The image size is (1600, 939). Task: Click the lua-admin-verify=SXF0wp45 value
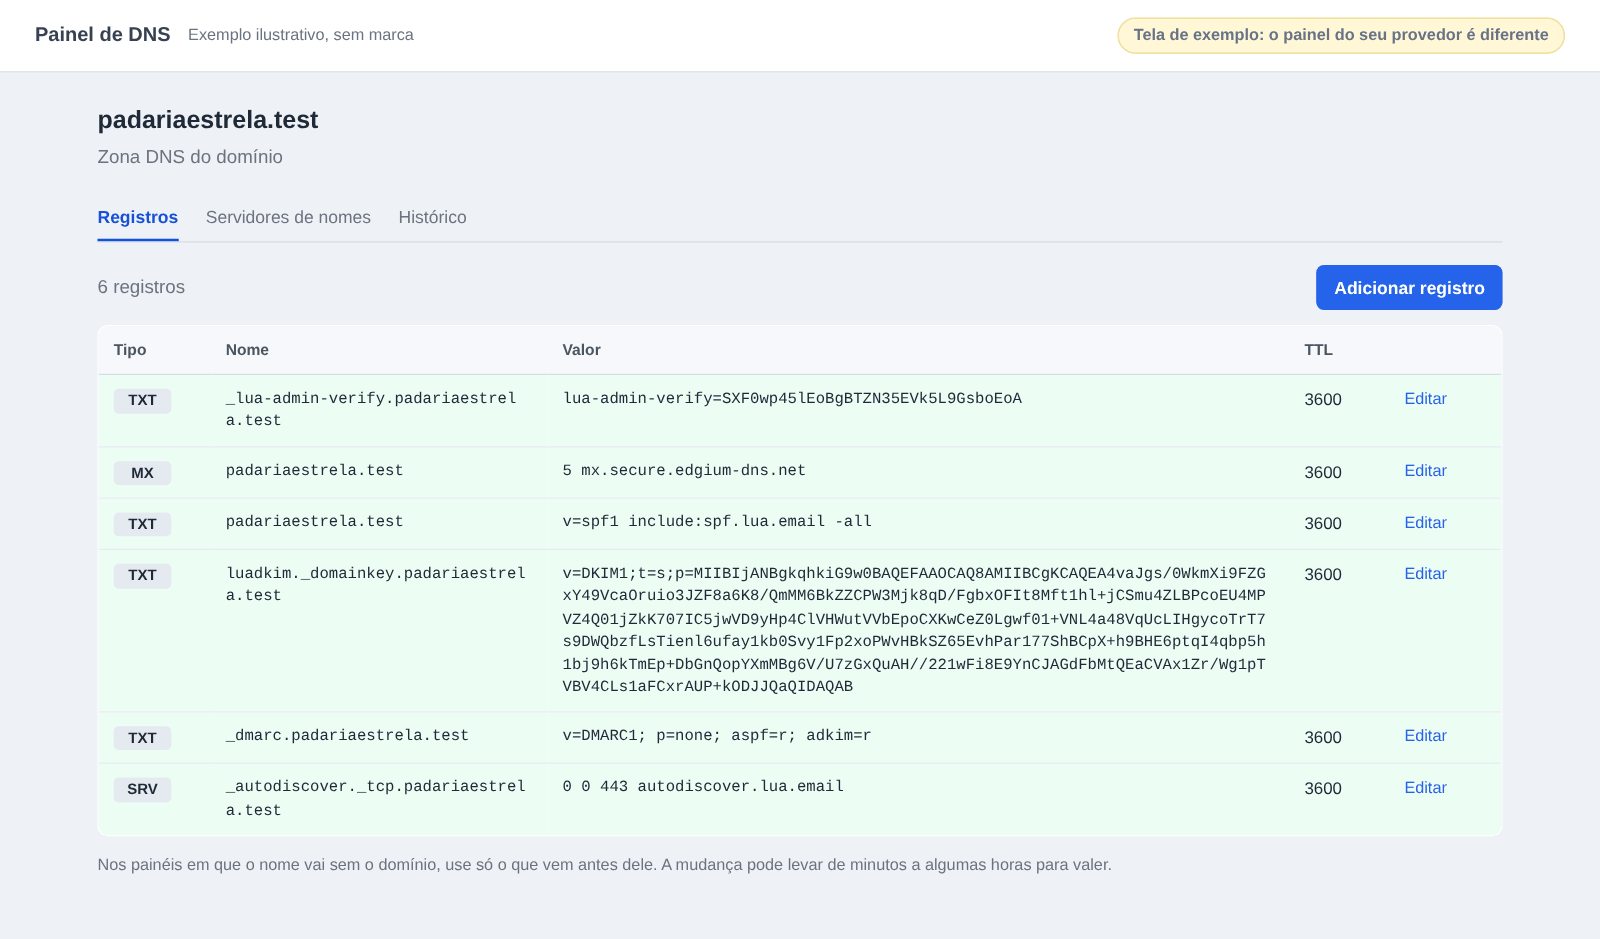pyautogui.click(x=792, y=398)
